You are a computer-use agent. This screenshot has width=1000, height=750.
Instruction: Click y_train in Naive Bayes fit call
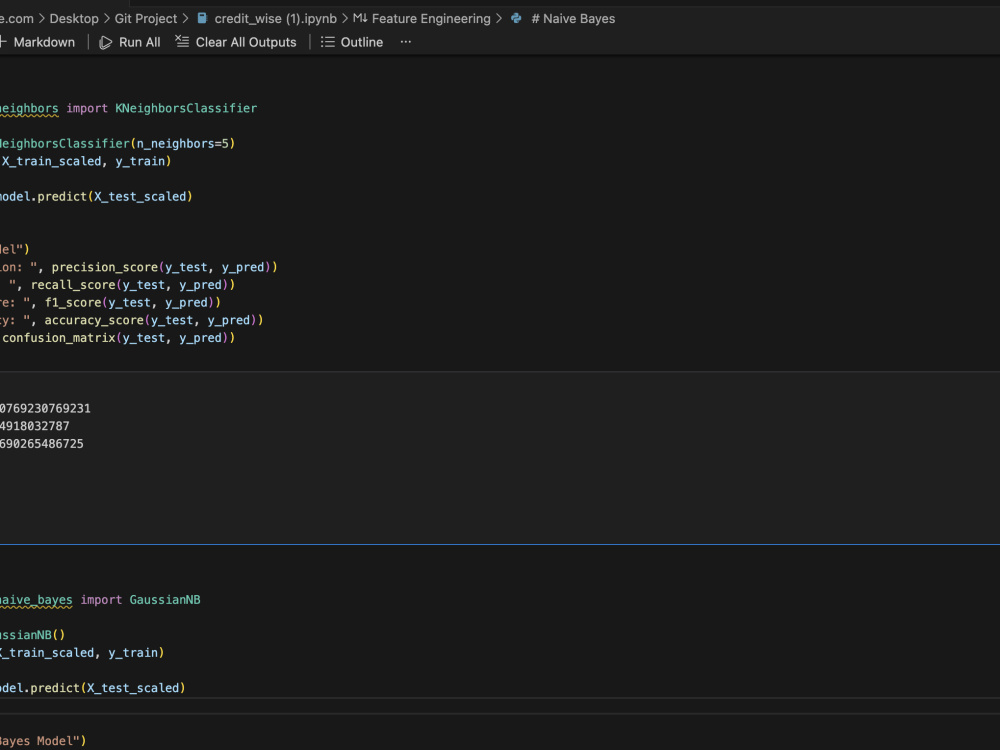133,653
